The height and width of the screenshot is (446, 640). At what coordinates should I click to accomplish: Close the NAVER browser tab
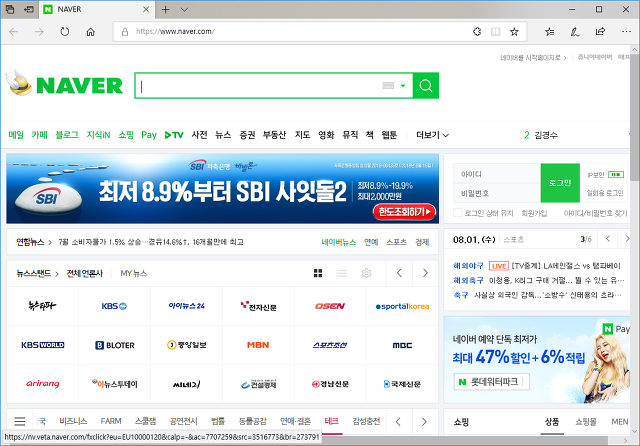click(x=146, y=9)
